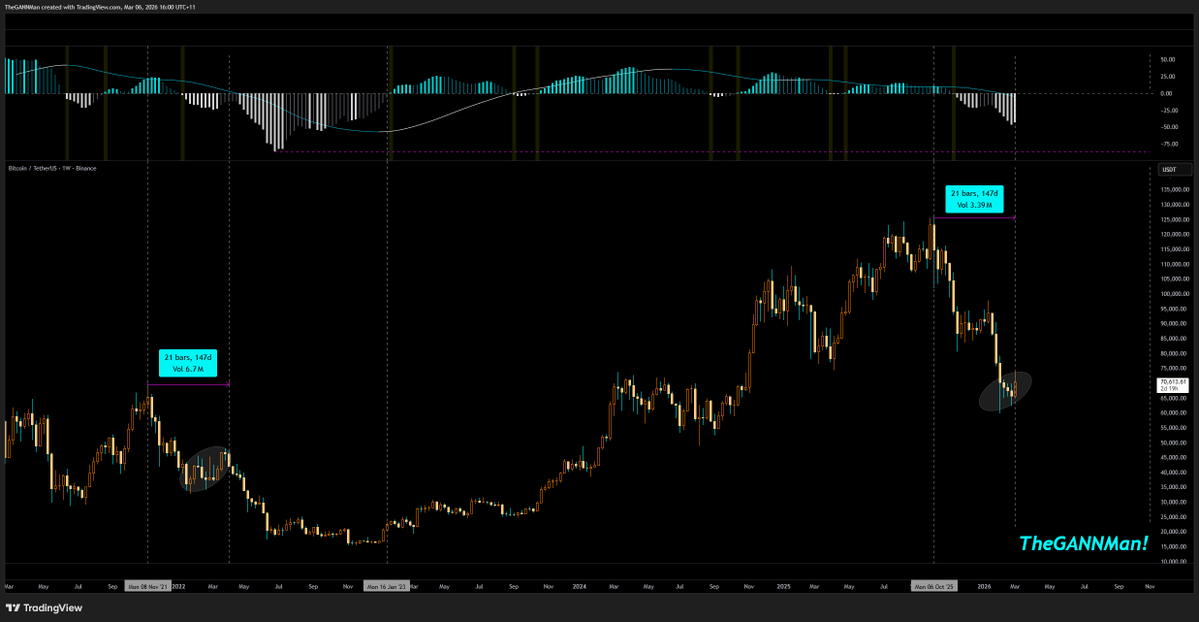1199x622 pixels.
Task: Click the 0.00 oscillator axis label
Action: click(x=1166, y=93)
